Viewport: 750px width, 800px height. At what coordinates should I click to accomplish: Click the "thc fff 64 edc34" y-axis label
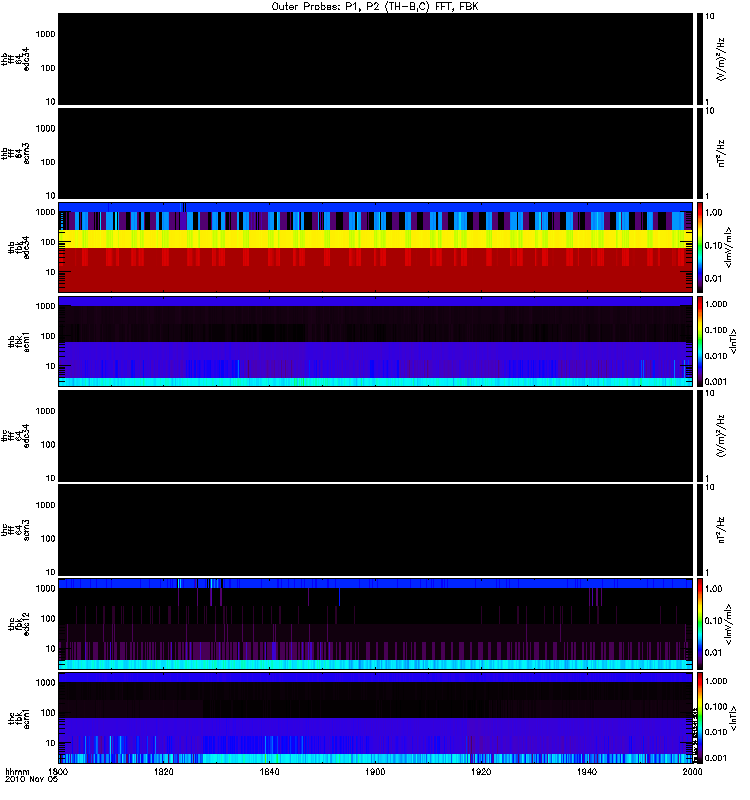tap(15, 436)
